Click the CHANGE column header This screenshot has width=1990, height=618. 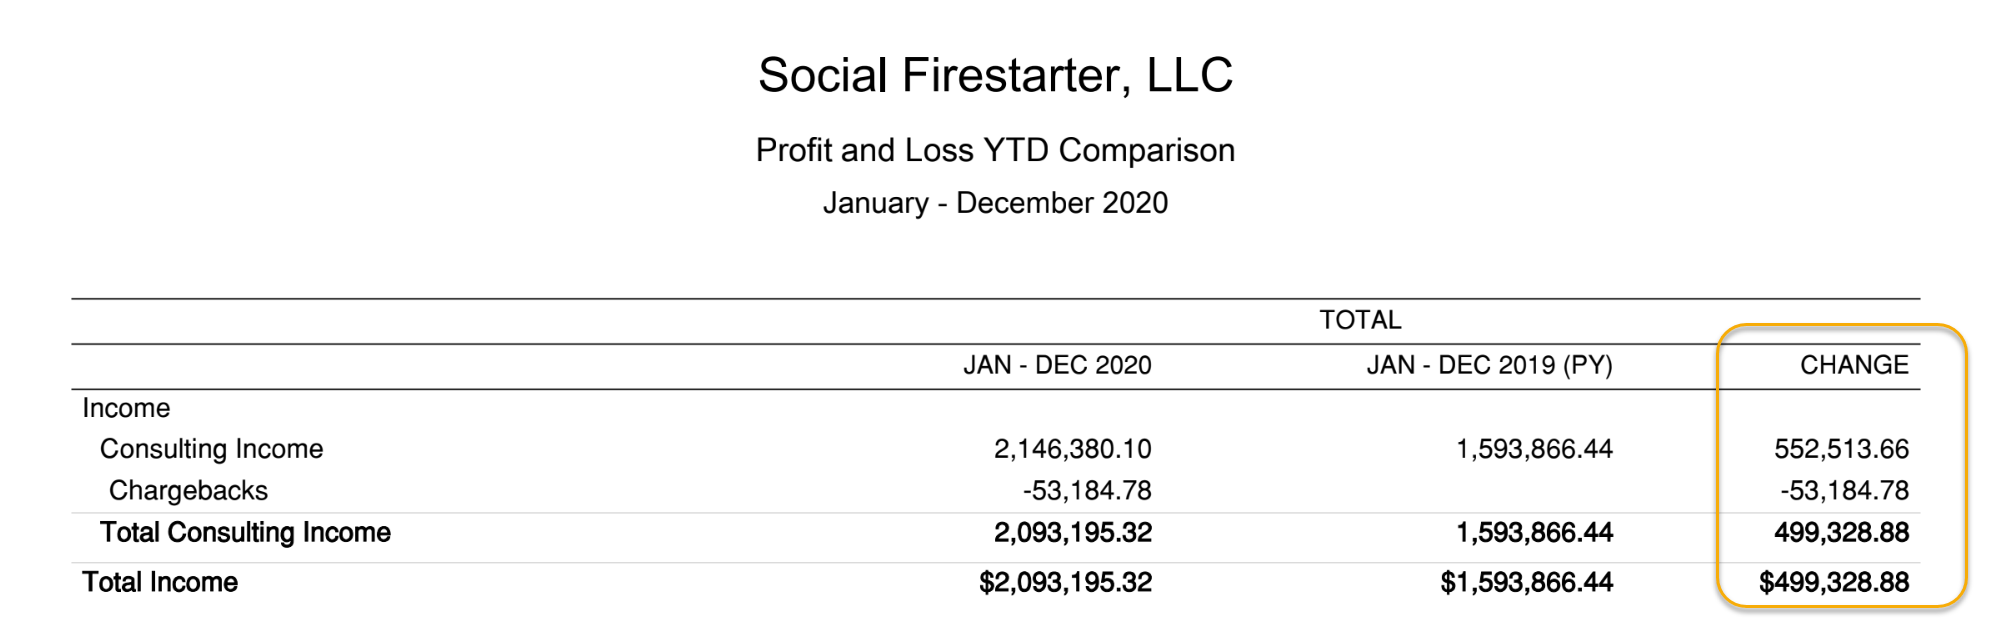(x=1854, y=365)
